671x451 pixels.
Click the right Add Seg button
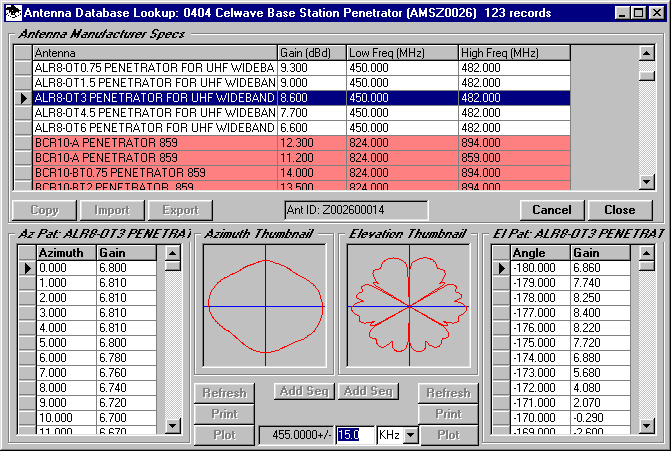[x=368, y=391]
